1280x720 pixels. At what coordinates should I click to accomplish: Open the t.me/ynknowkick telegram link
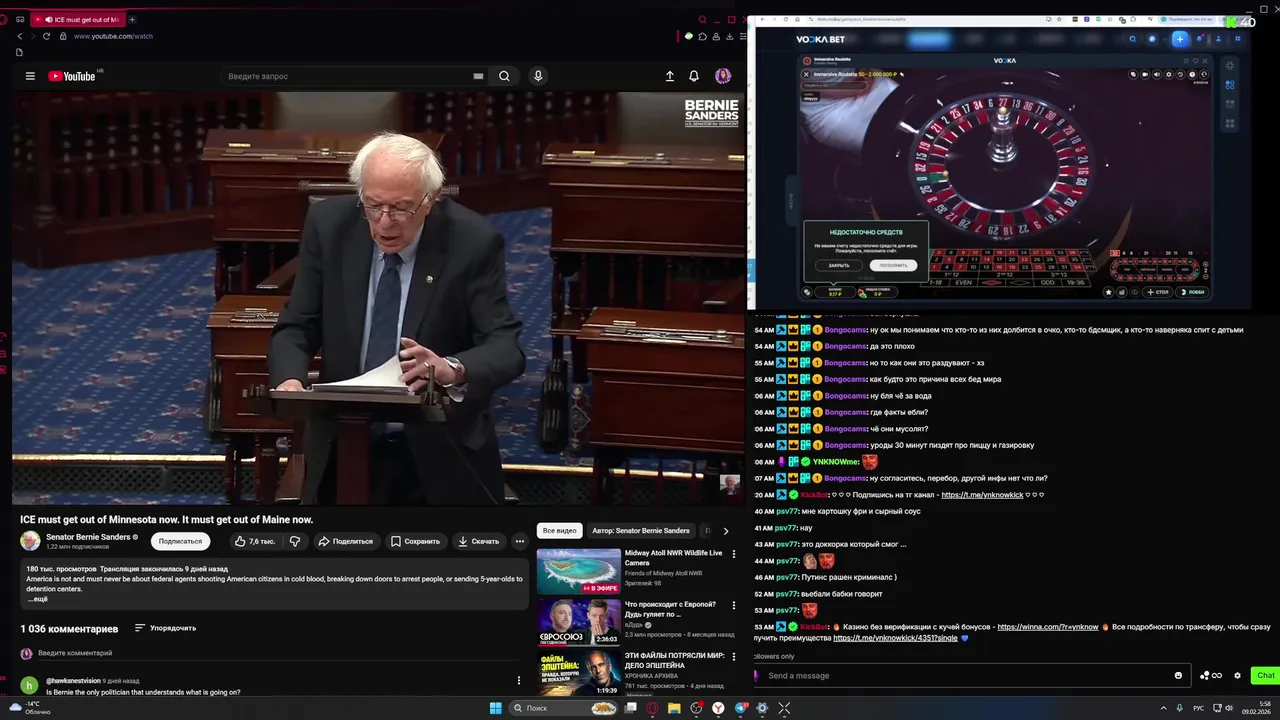point(982,495)
